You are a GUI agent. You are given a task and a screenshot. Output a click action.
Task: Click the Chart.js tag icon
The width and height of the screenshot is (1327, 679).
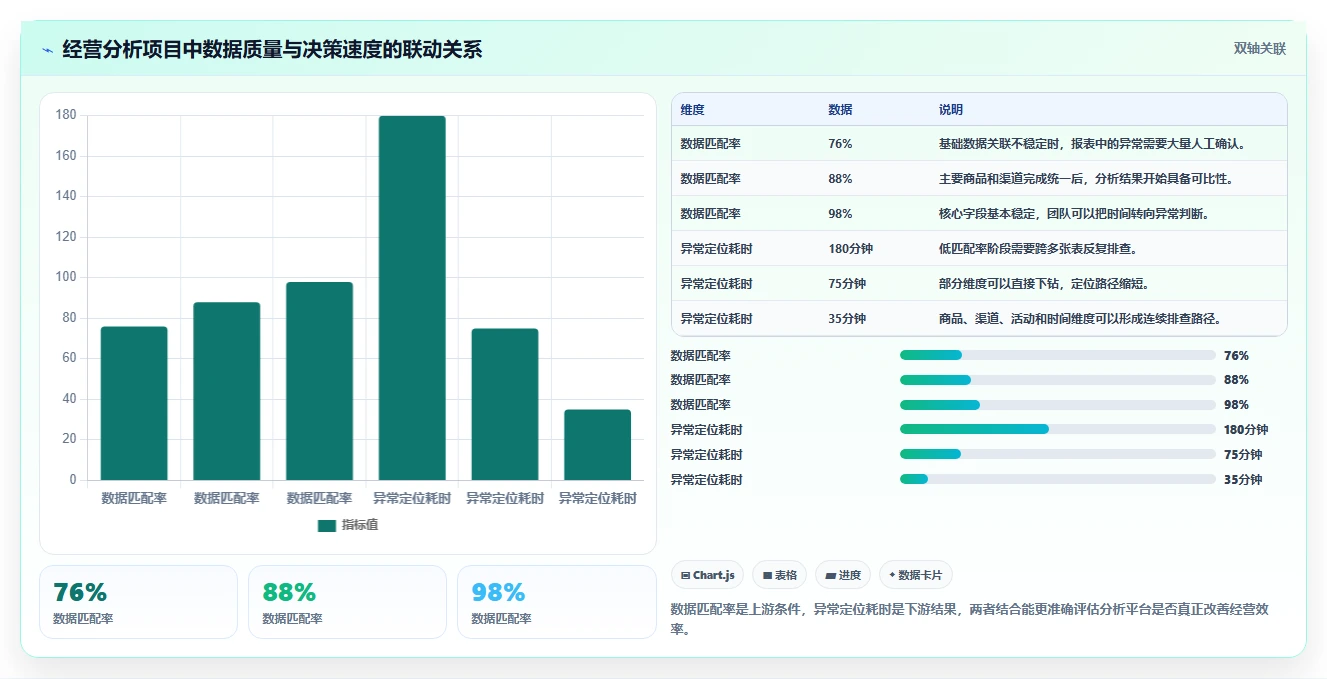tap(685, 576)
